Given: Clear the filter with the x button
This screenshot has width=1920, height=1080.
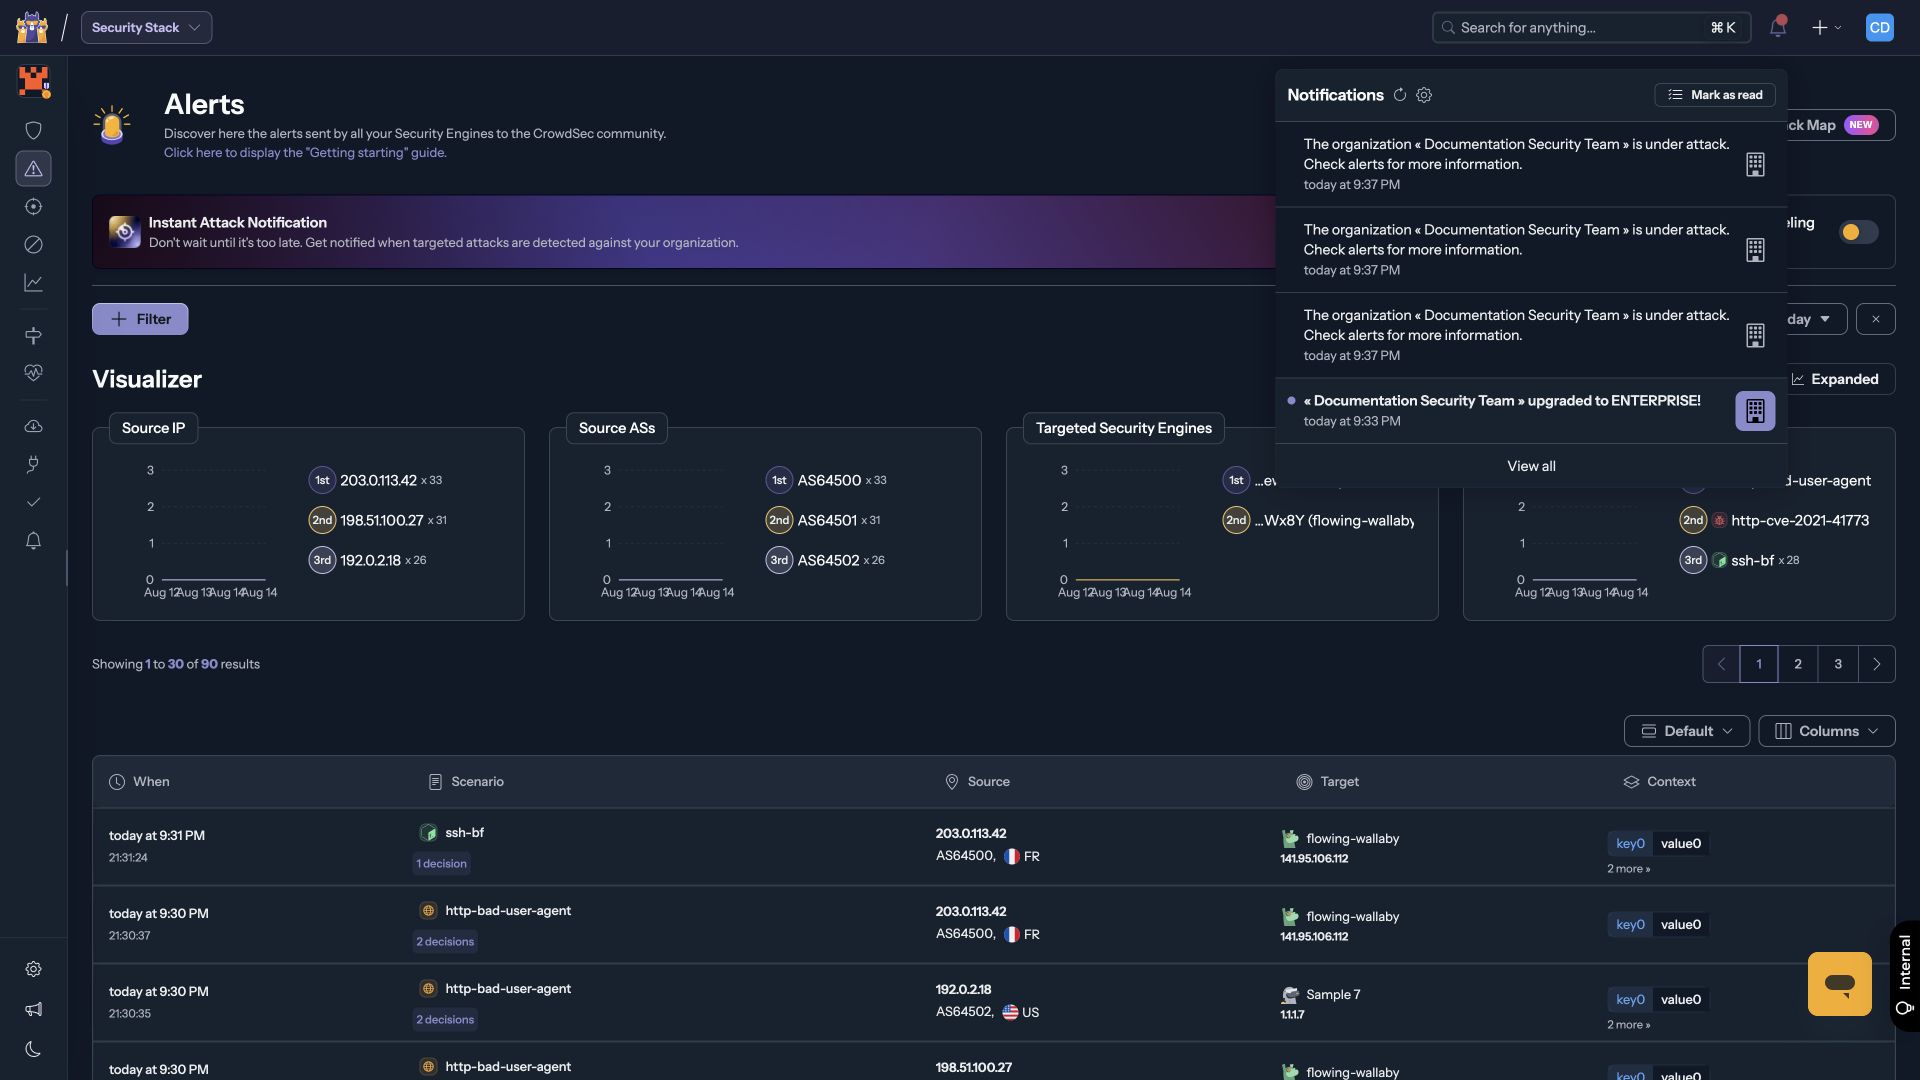Looking at the screenshot, I should click(x=1876, y=319).
